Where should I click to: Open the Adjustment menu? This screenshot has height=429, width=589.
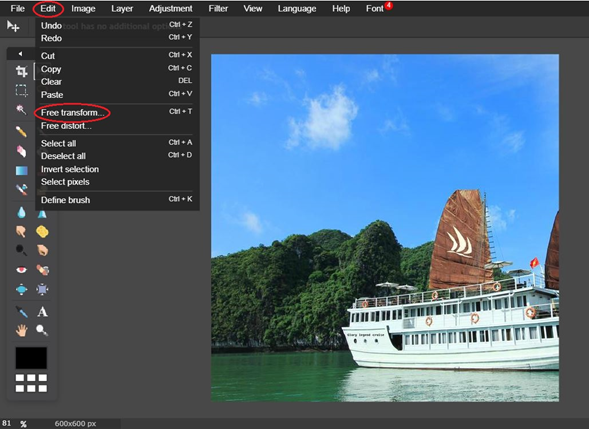click(171, 8)
